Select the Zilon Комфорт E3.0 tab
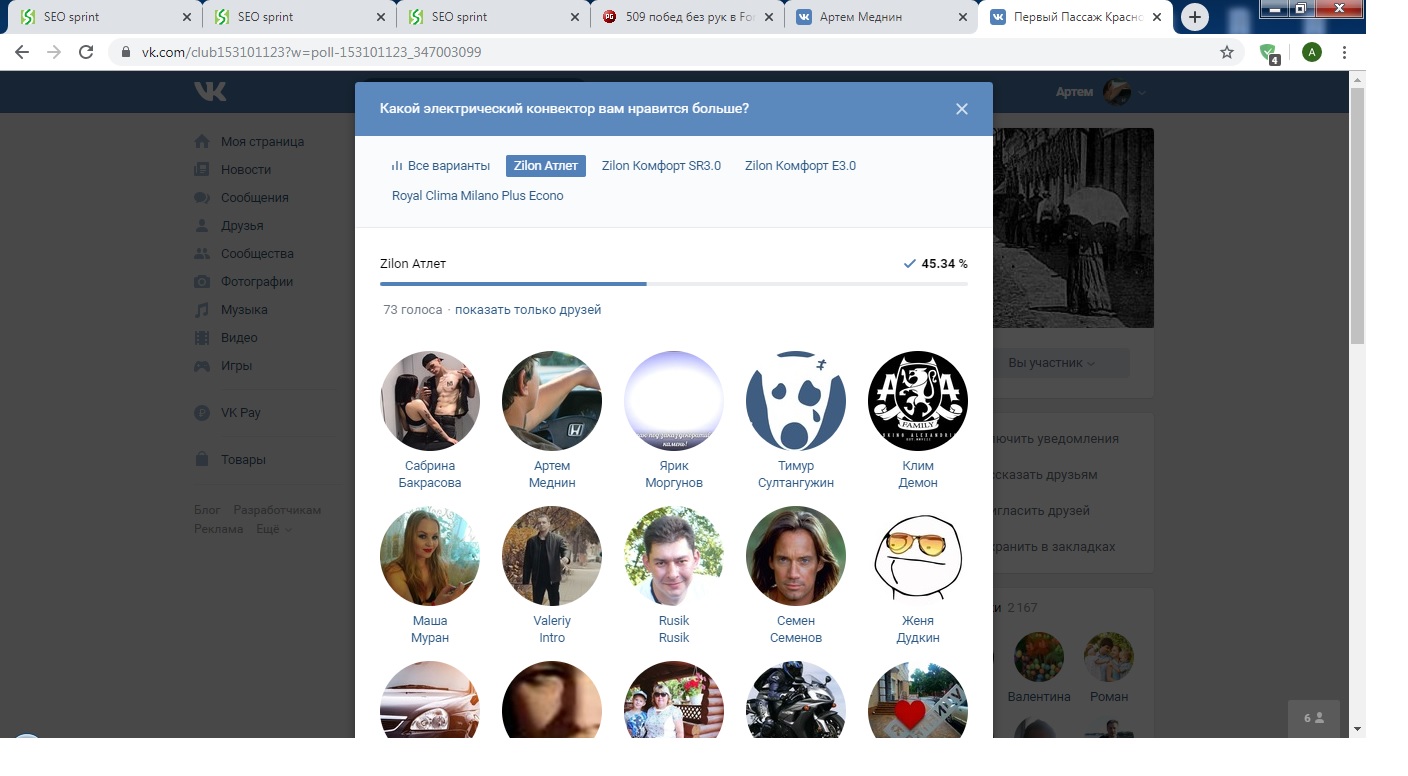Image resolution: width=1408 pixels, height=776 pixels. tap(800, 166)
